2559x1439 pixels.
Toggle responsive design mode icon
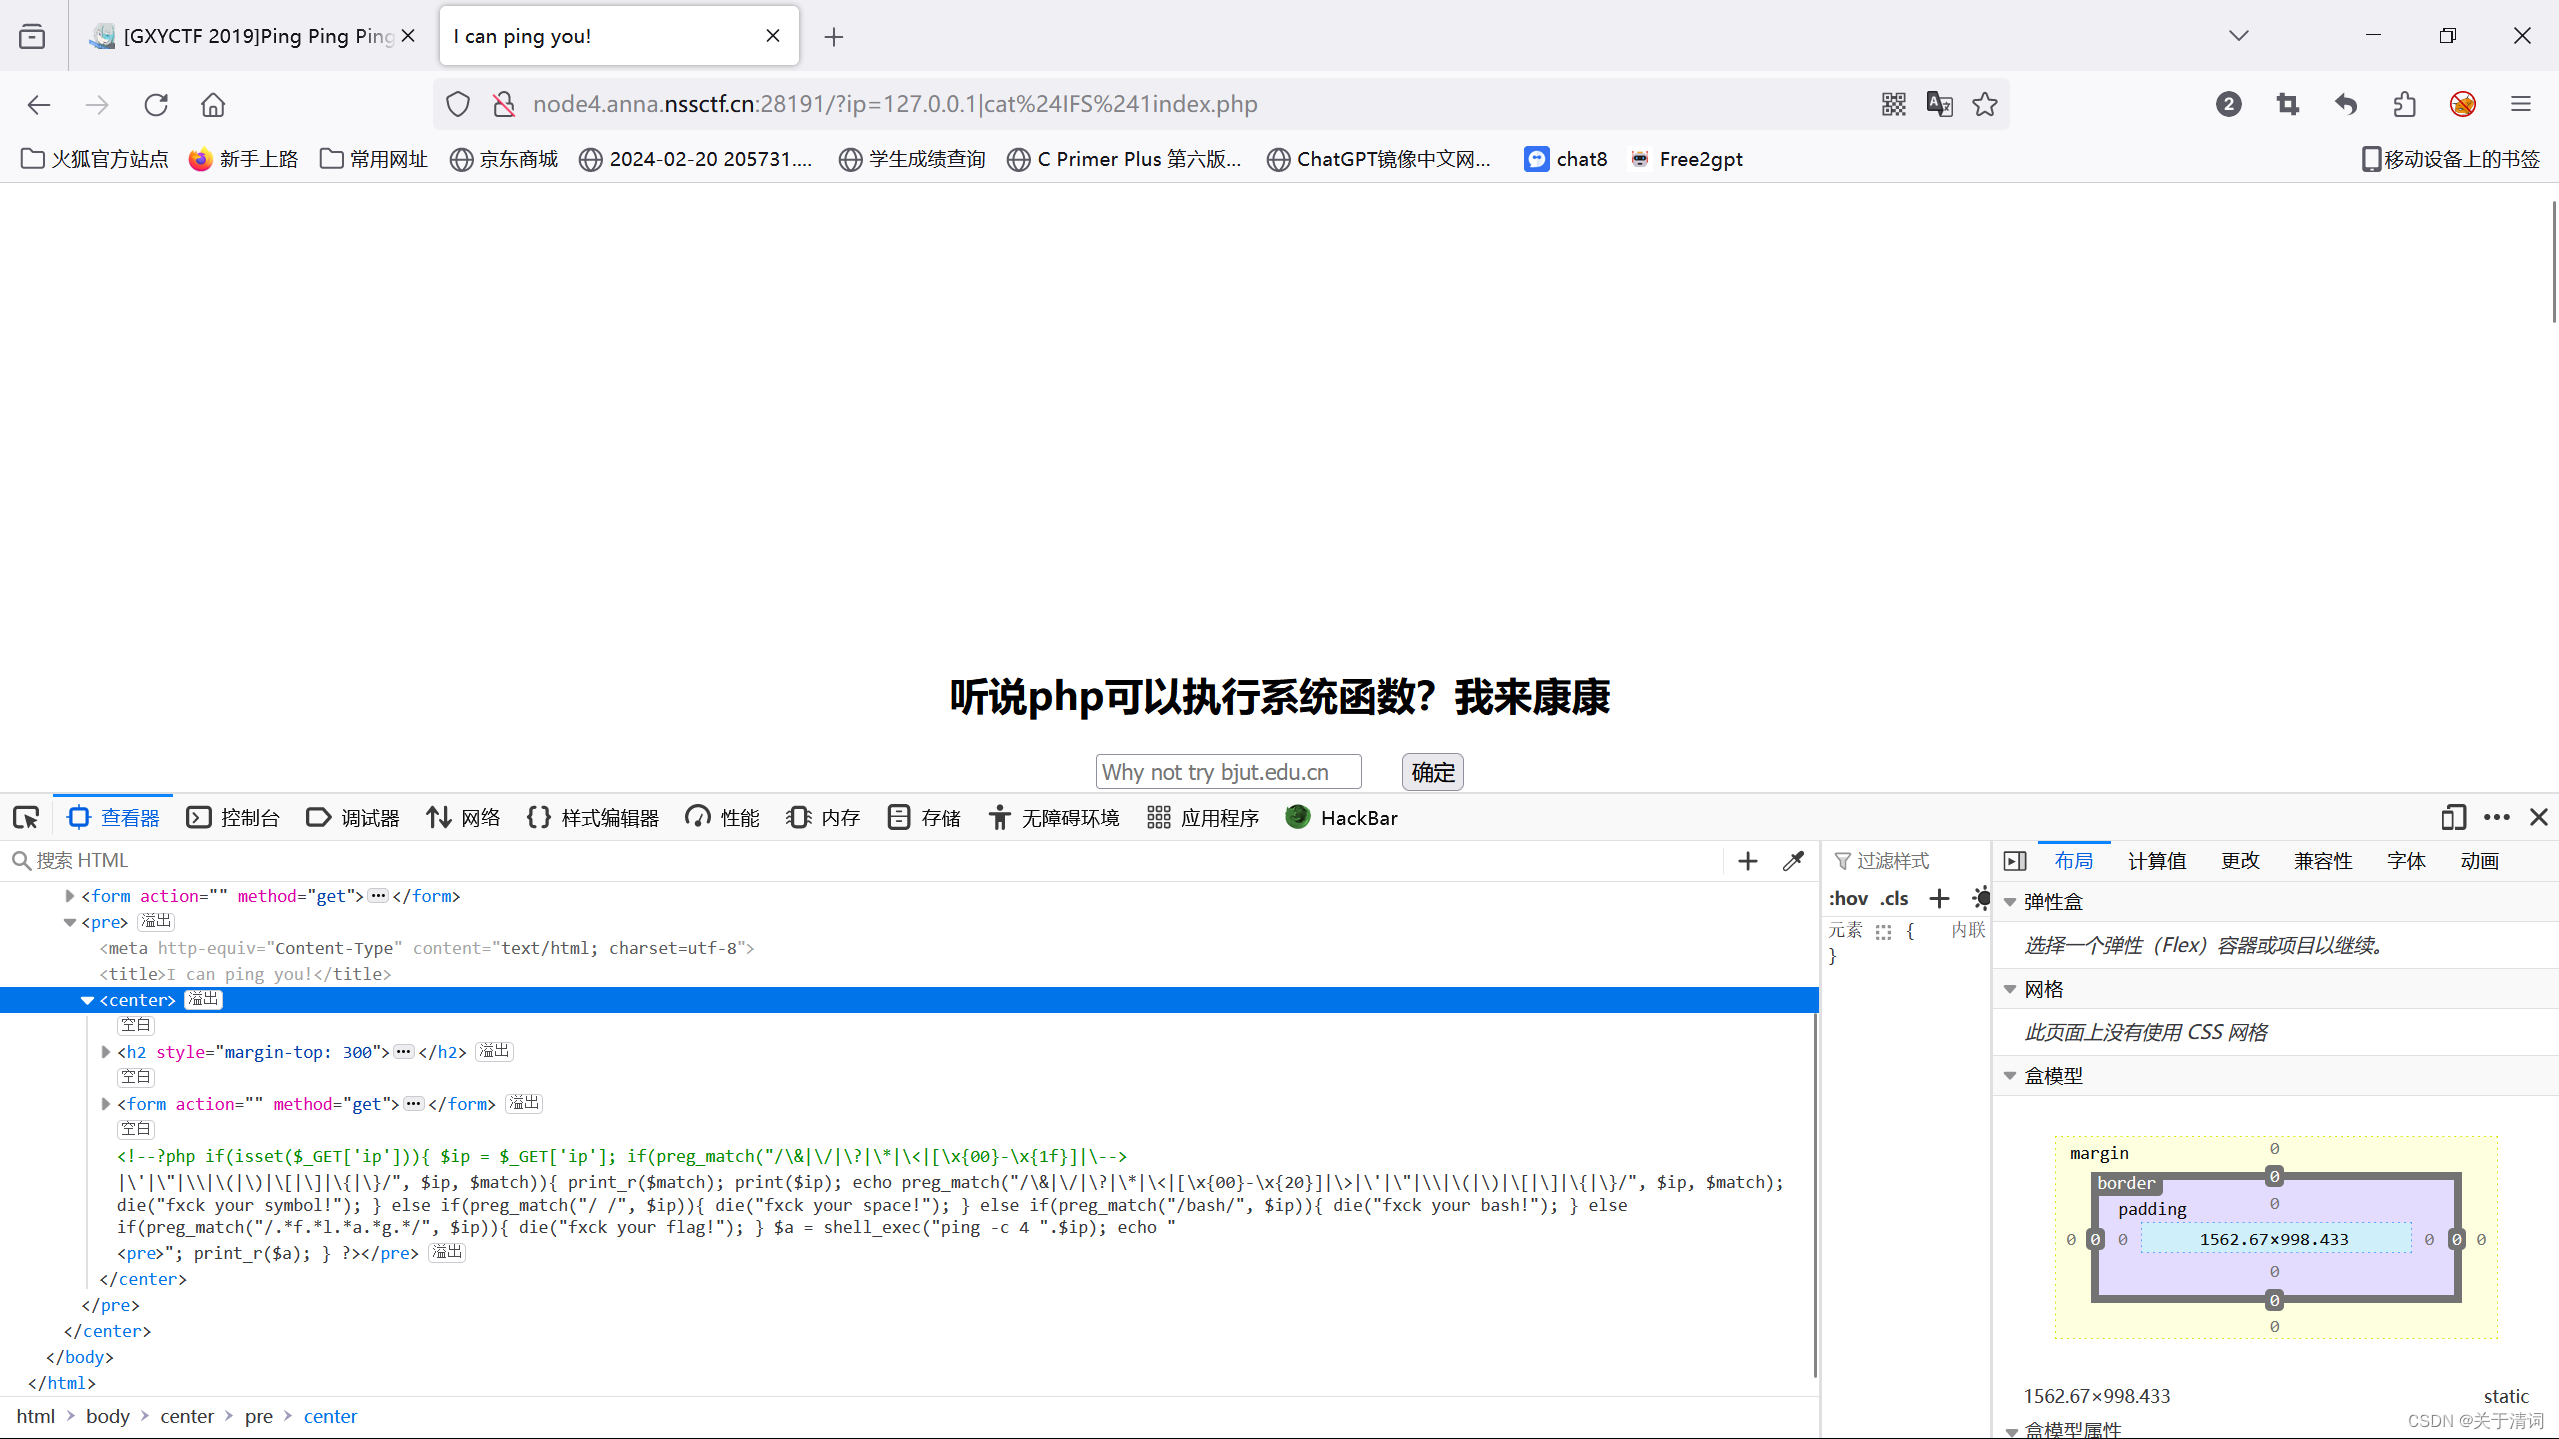point(2452,818)
